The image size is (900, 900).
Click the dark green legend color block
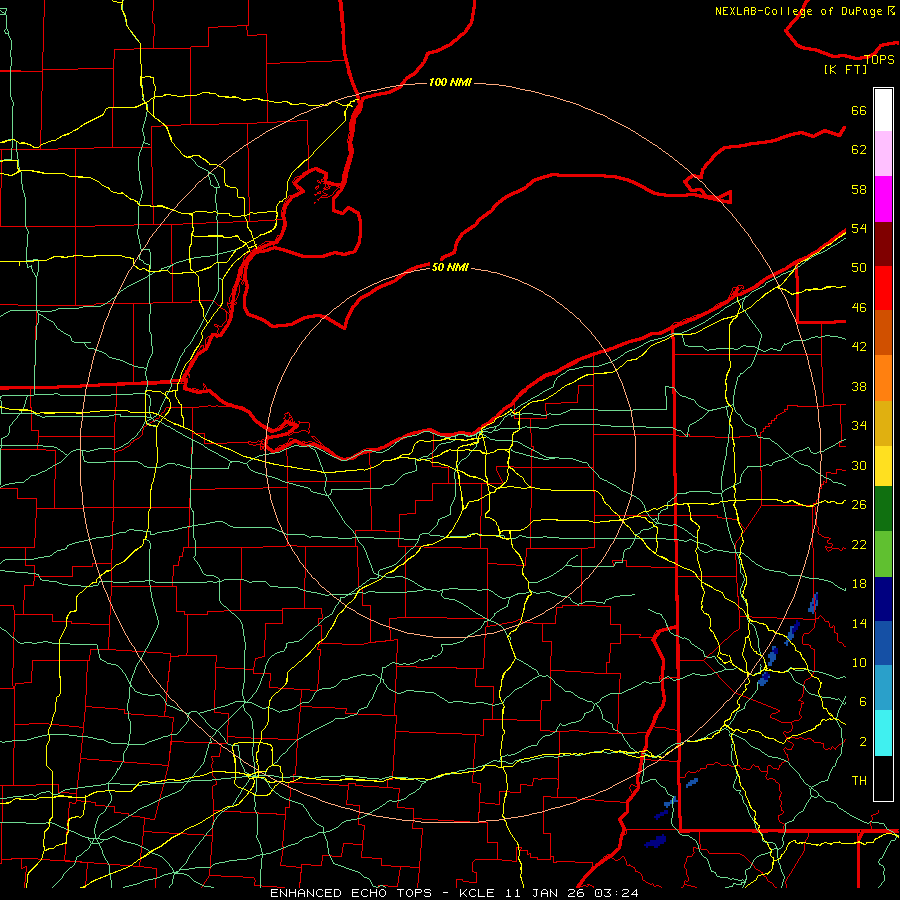pos(883,508)
